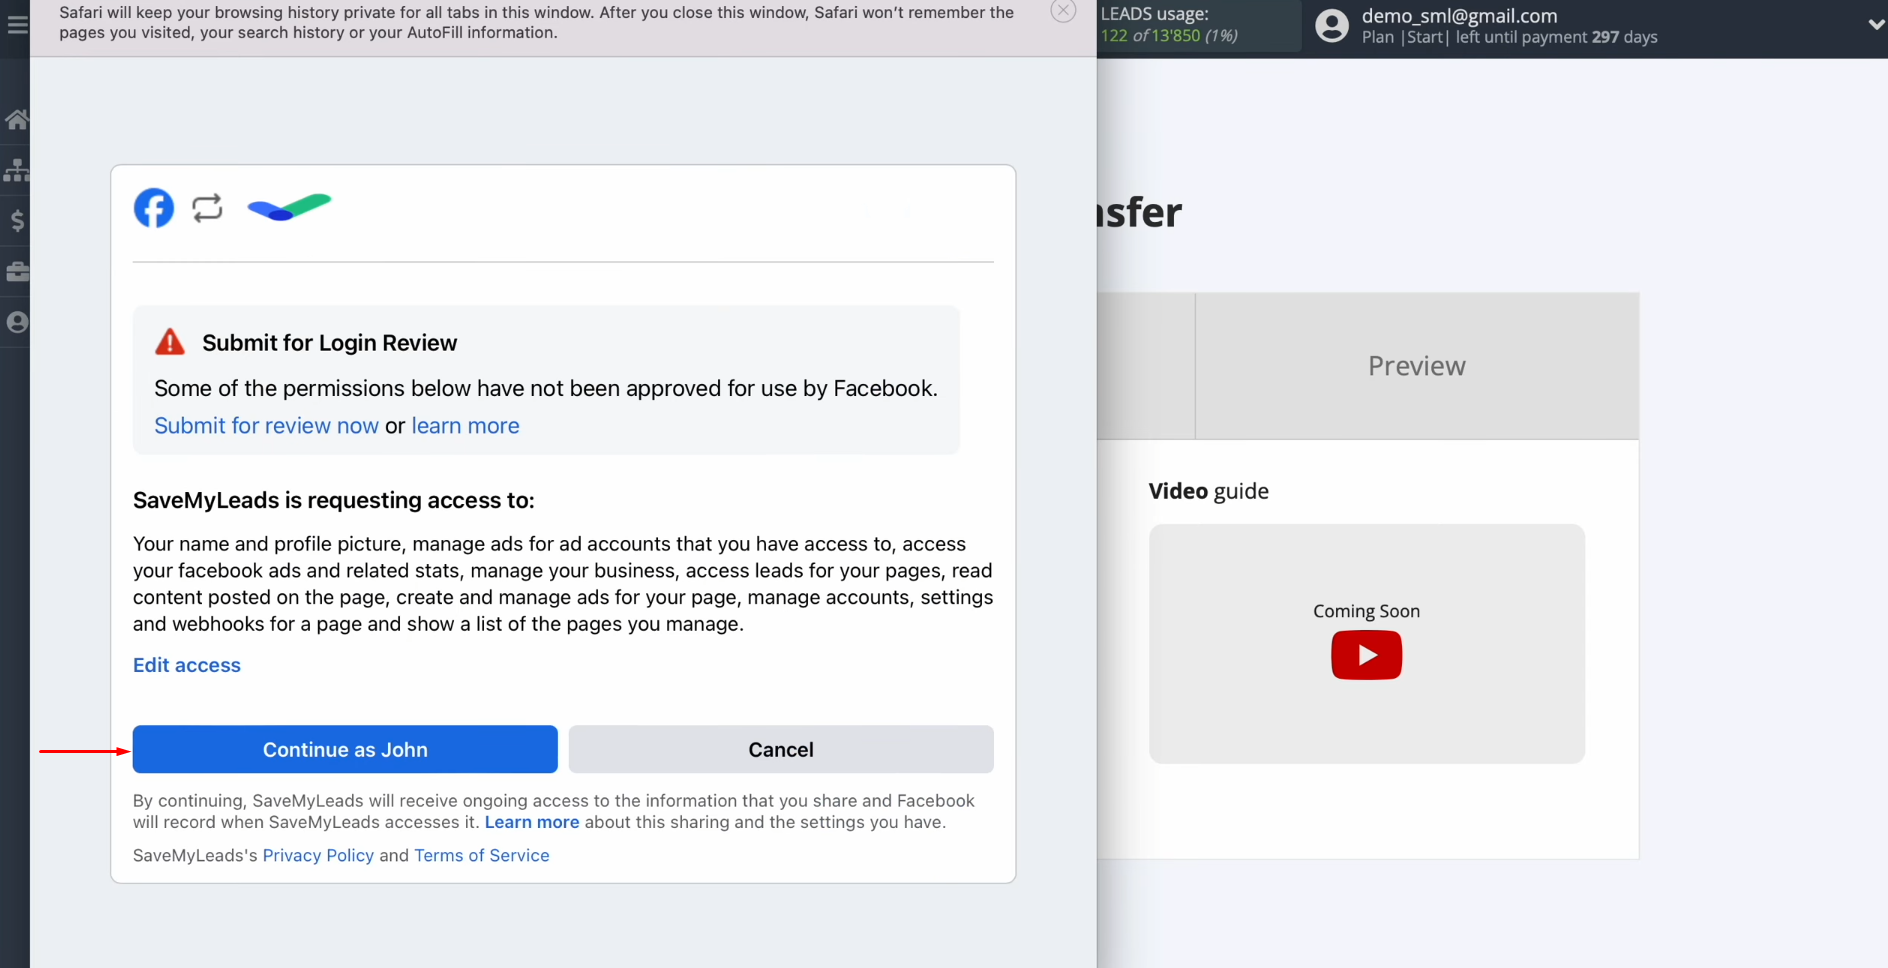Click Edit access link
The height and width of the screenshot is (968, 1888).
(187, 665)
